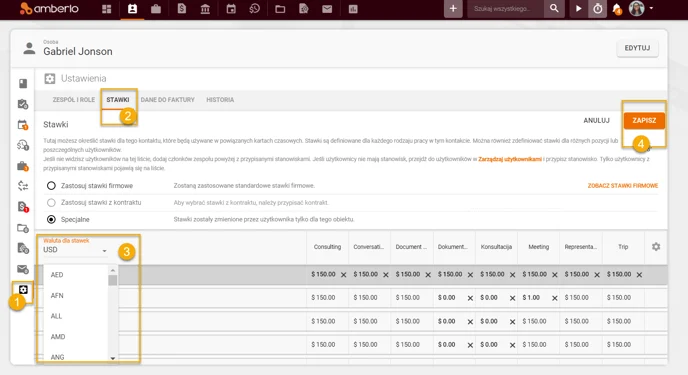Open the Zarządzaj użytkownikami link
Viewport: 688px width, 375px height.
click(509, 159)
